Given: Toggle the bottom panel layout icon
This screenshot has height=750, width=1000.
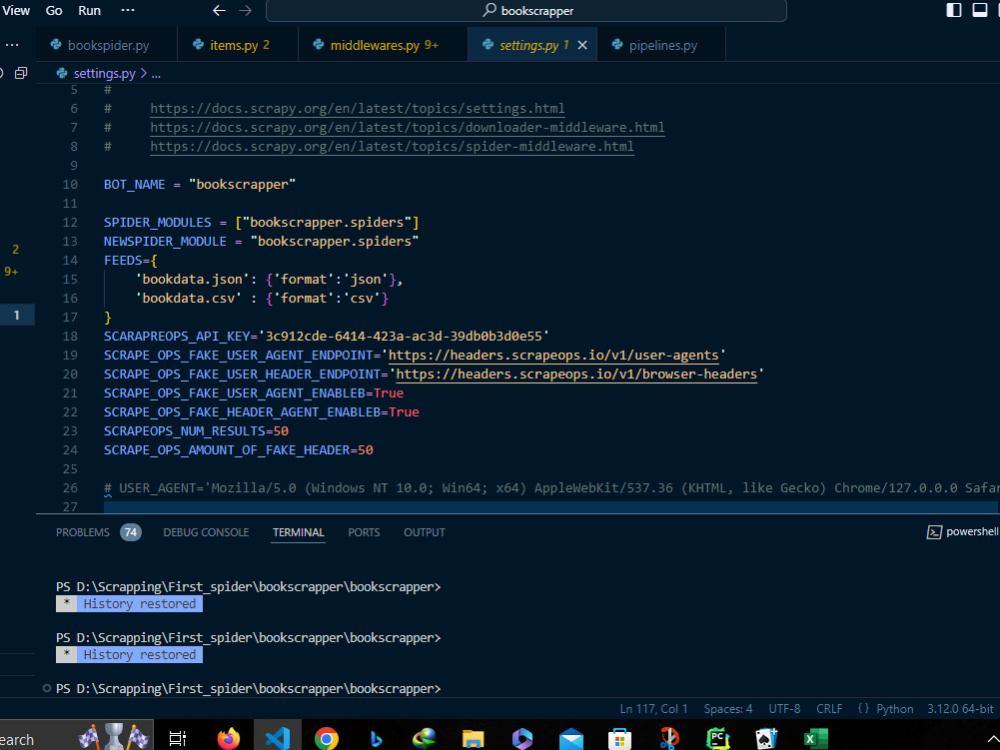Looking at the screenshot, I should click(x=980, y=10).
